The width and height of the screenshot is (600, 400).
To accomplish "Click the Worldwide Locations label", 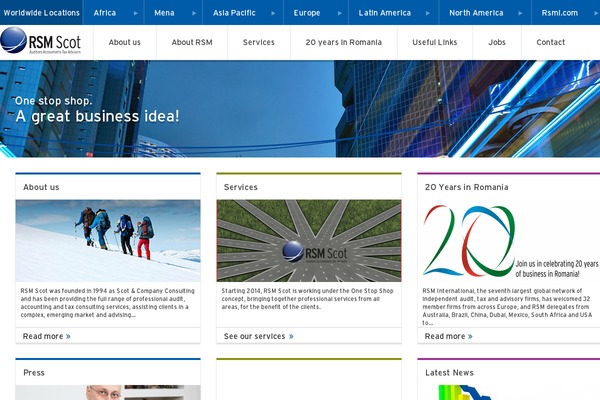I will 41,13.
